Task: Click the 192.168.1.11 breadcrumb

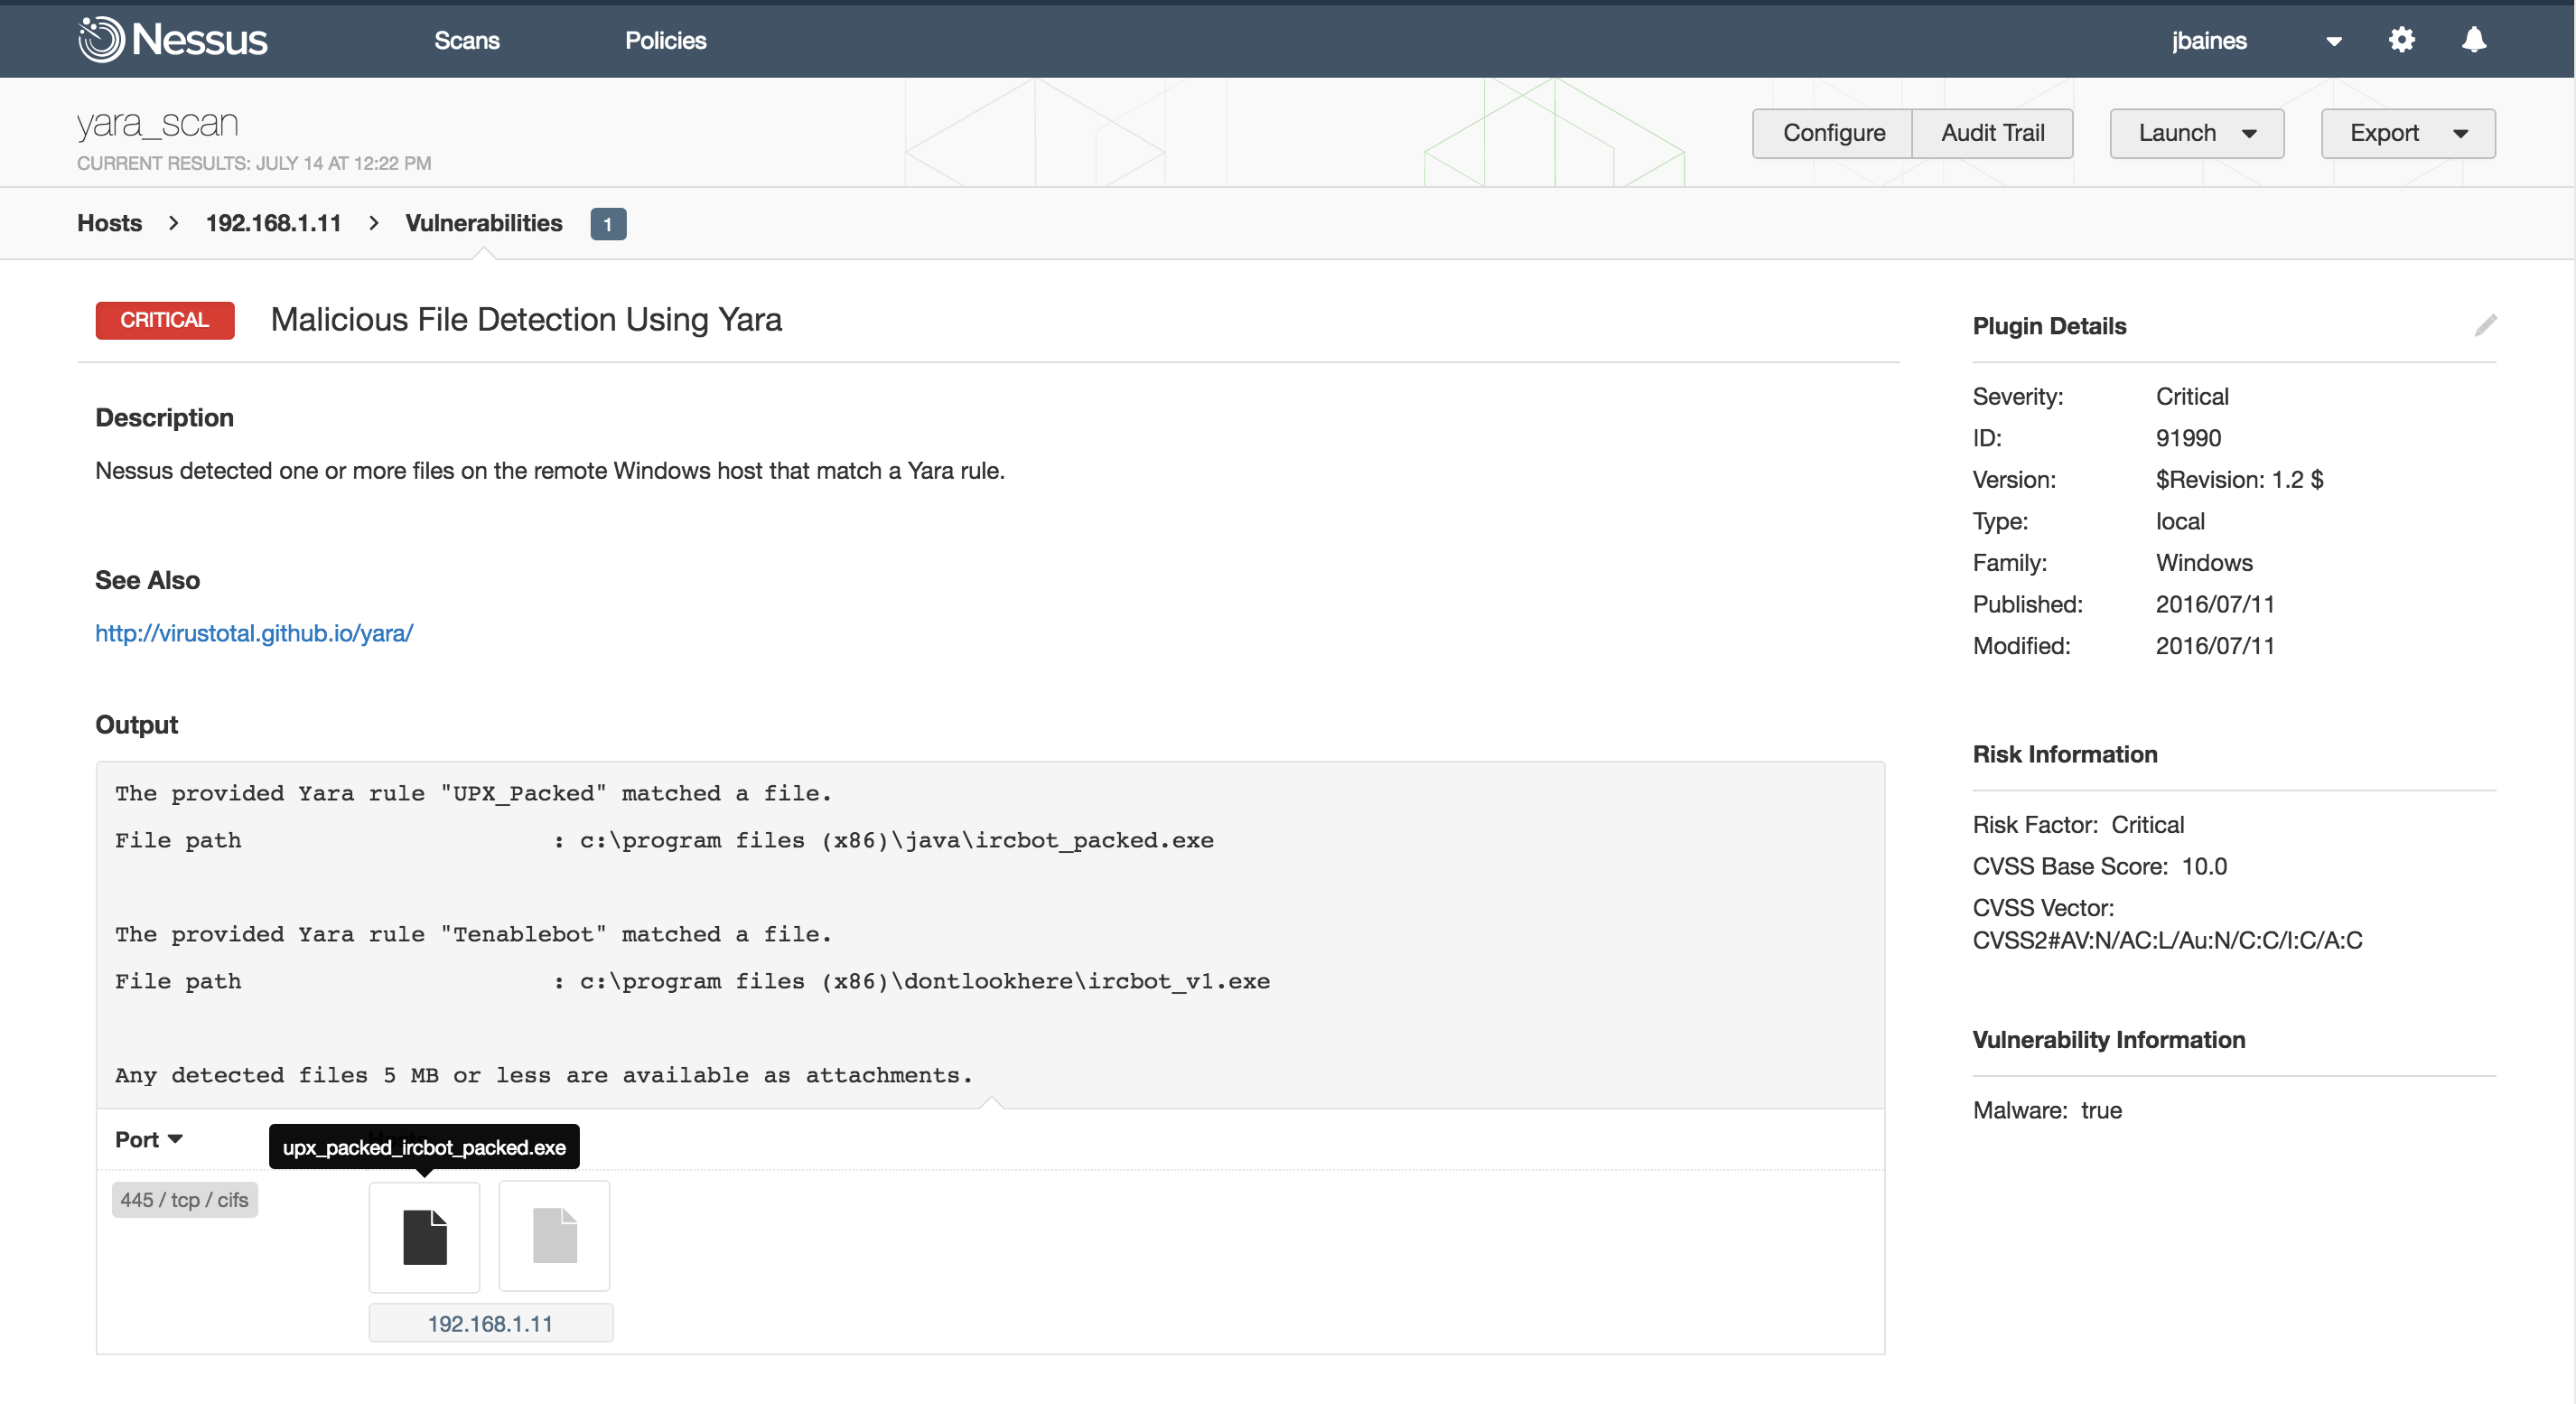Action: click(273, 222)
